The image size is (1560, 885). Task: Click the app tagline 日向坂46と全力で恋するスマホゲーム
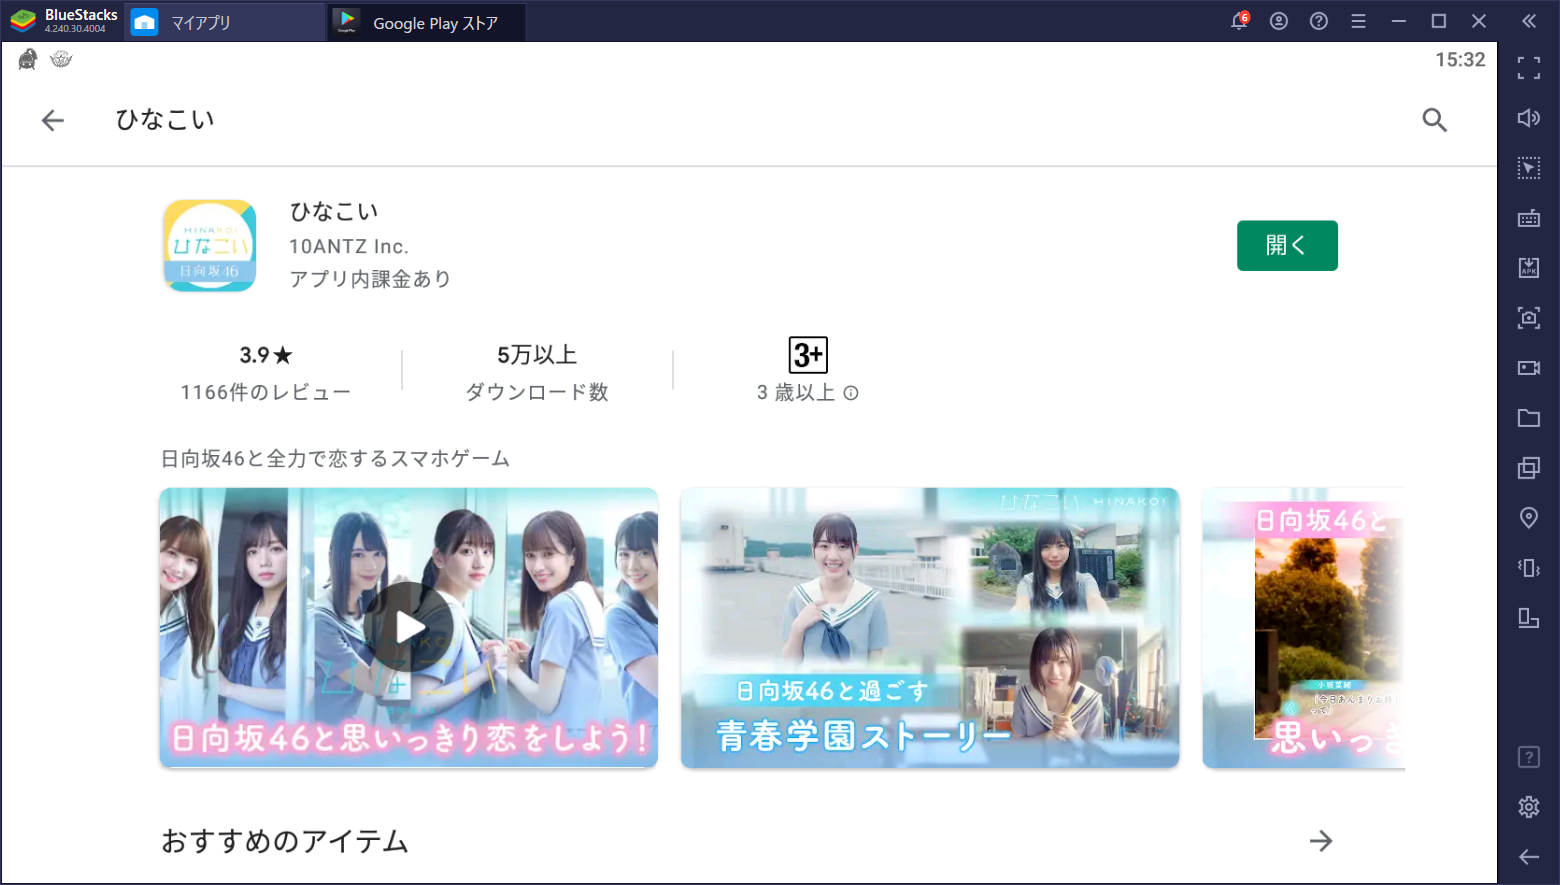(336, 459)
